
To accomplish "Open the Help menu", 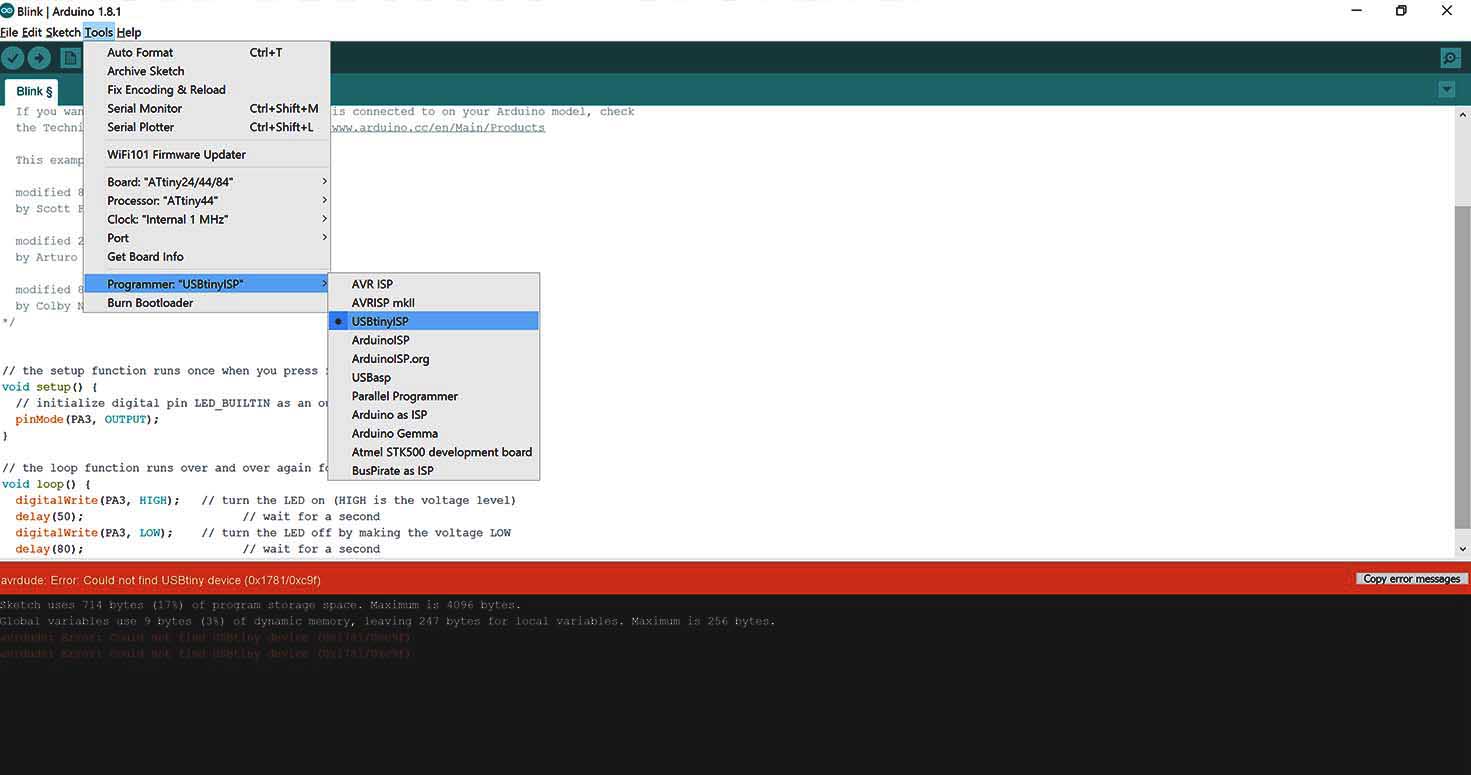I will click(x=129, y=32).
